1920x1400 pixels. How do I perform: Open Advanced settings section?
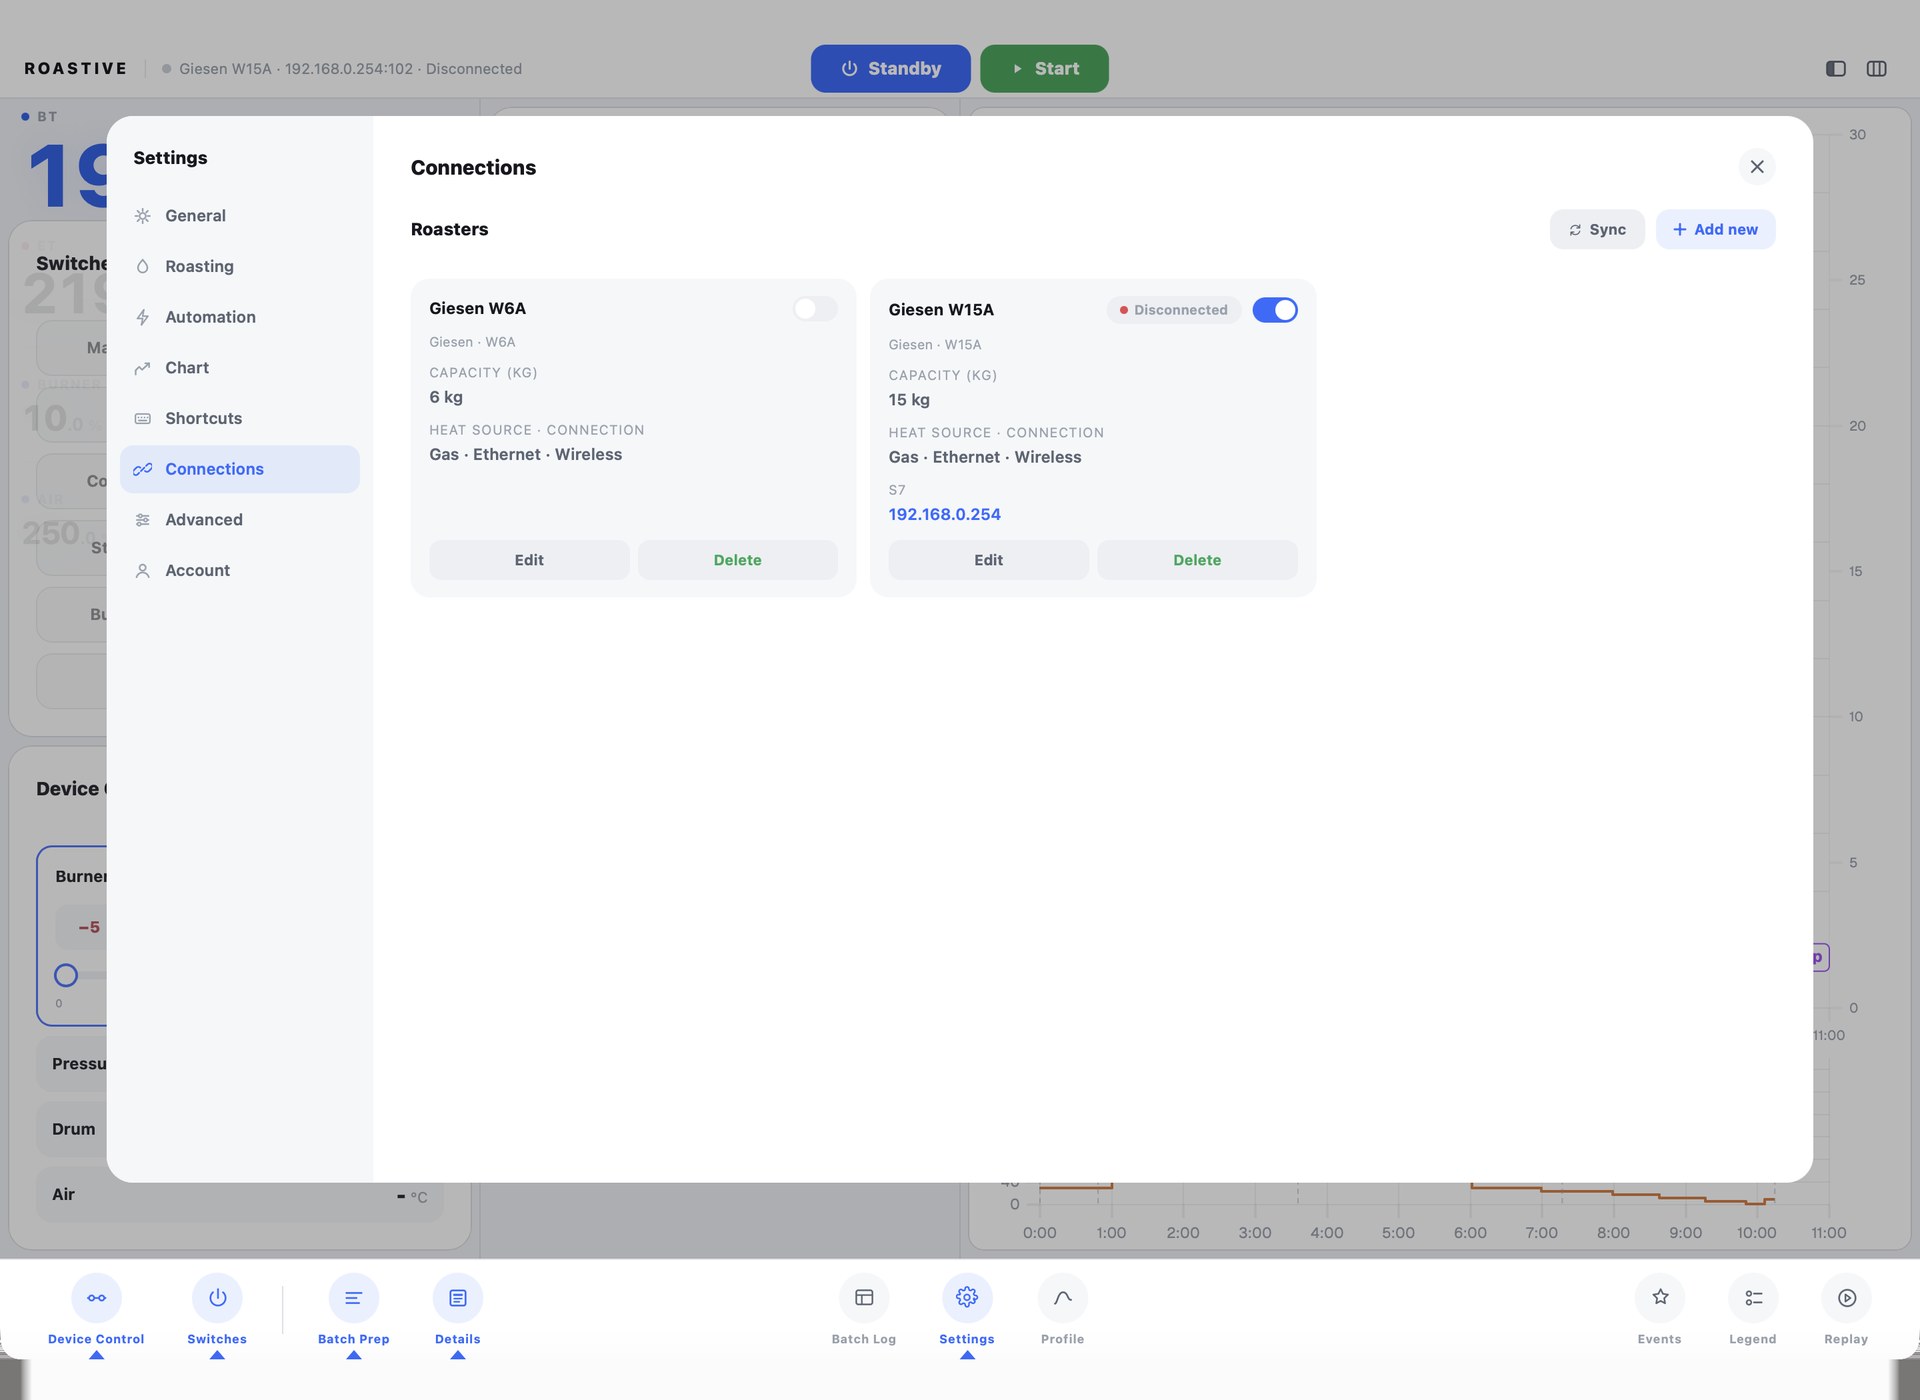pyautogui.click(x=239, y=520)
